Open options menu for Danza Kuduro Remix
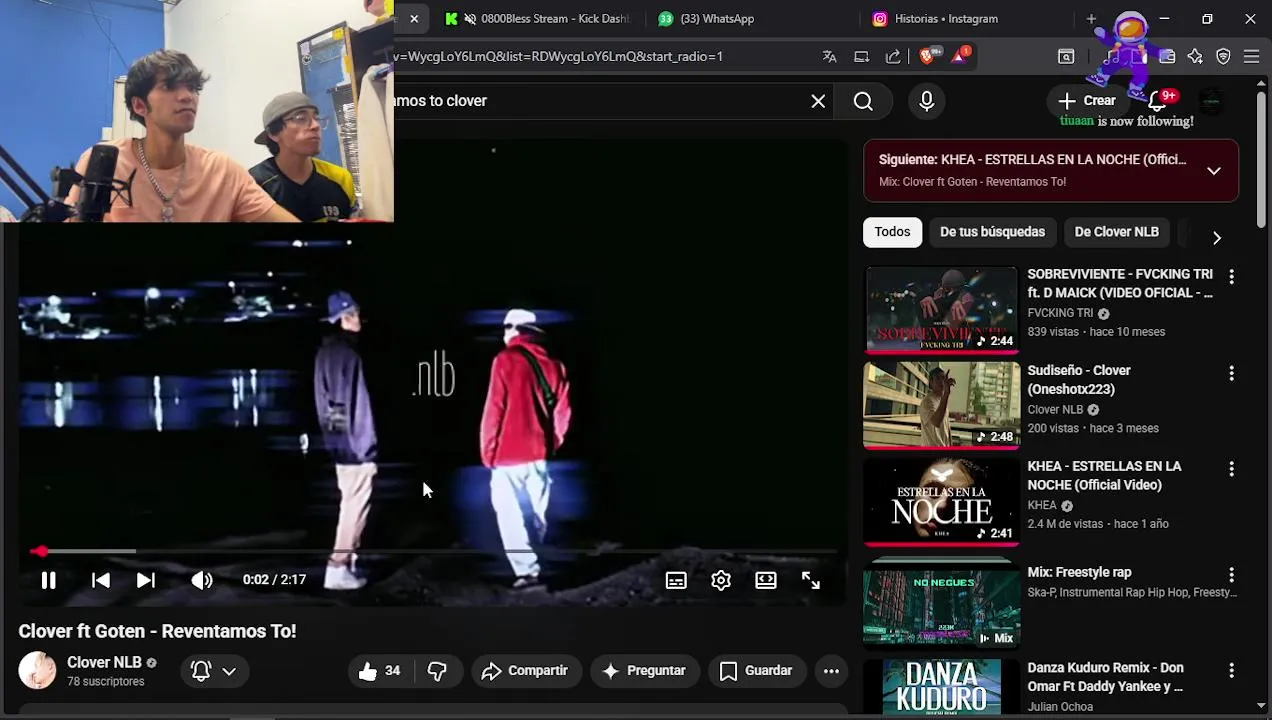1272x720 pixels. [1231, 671]
